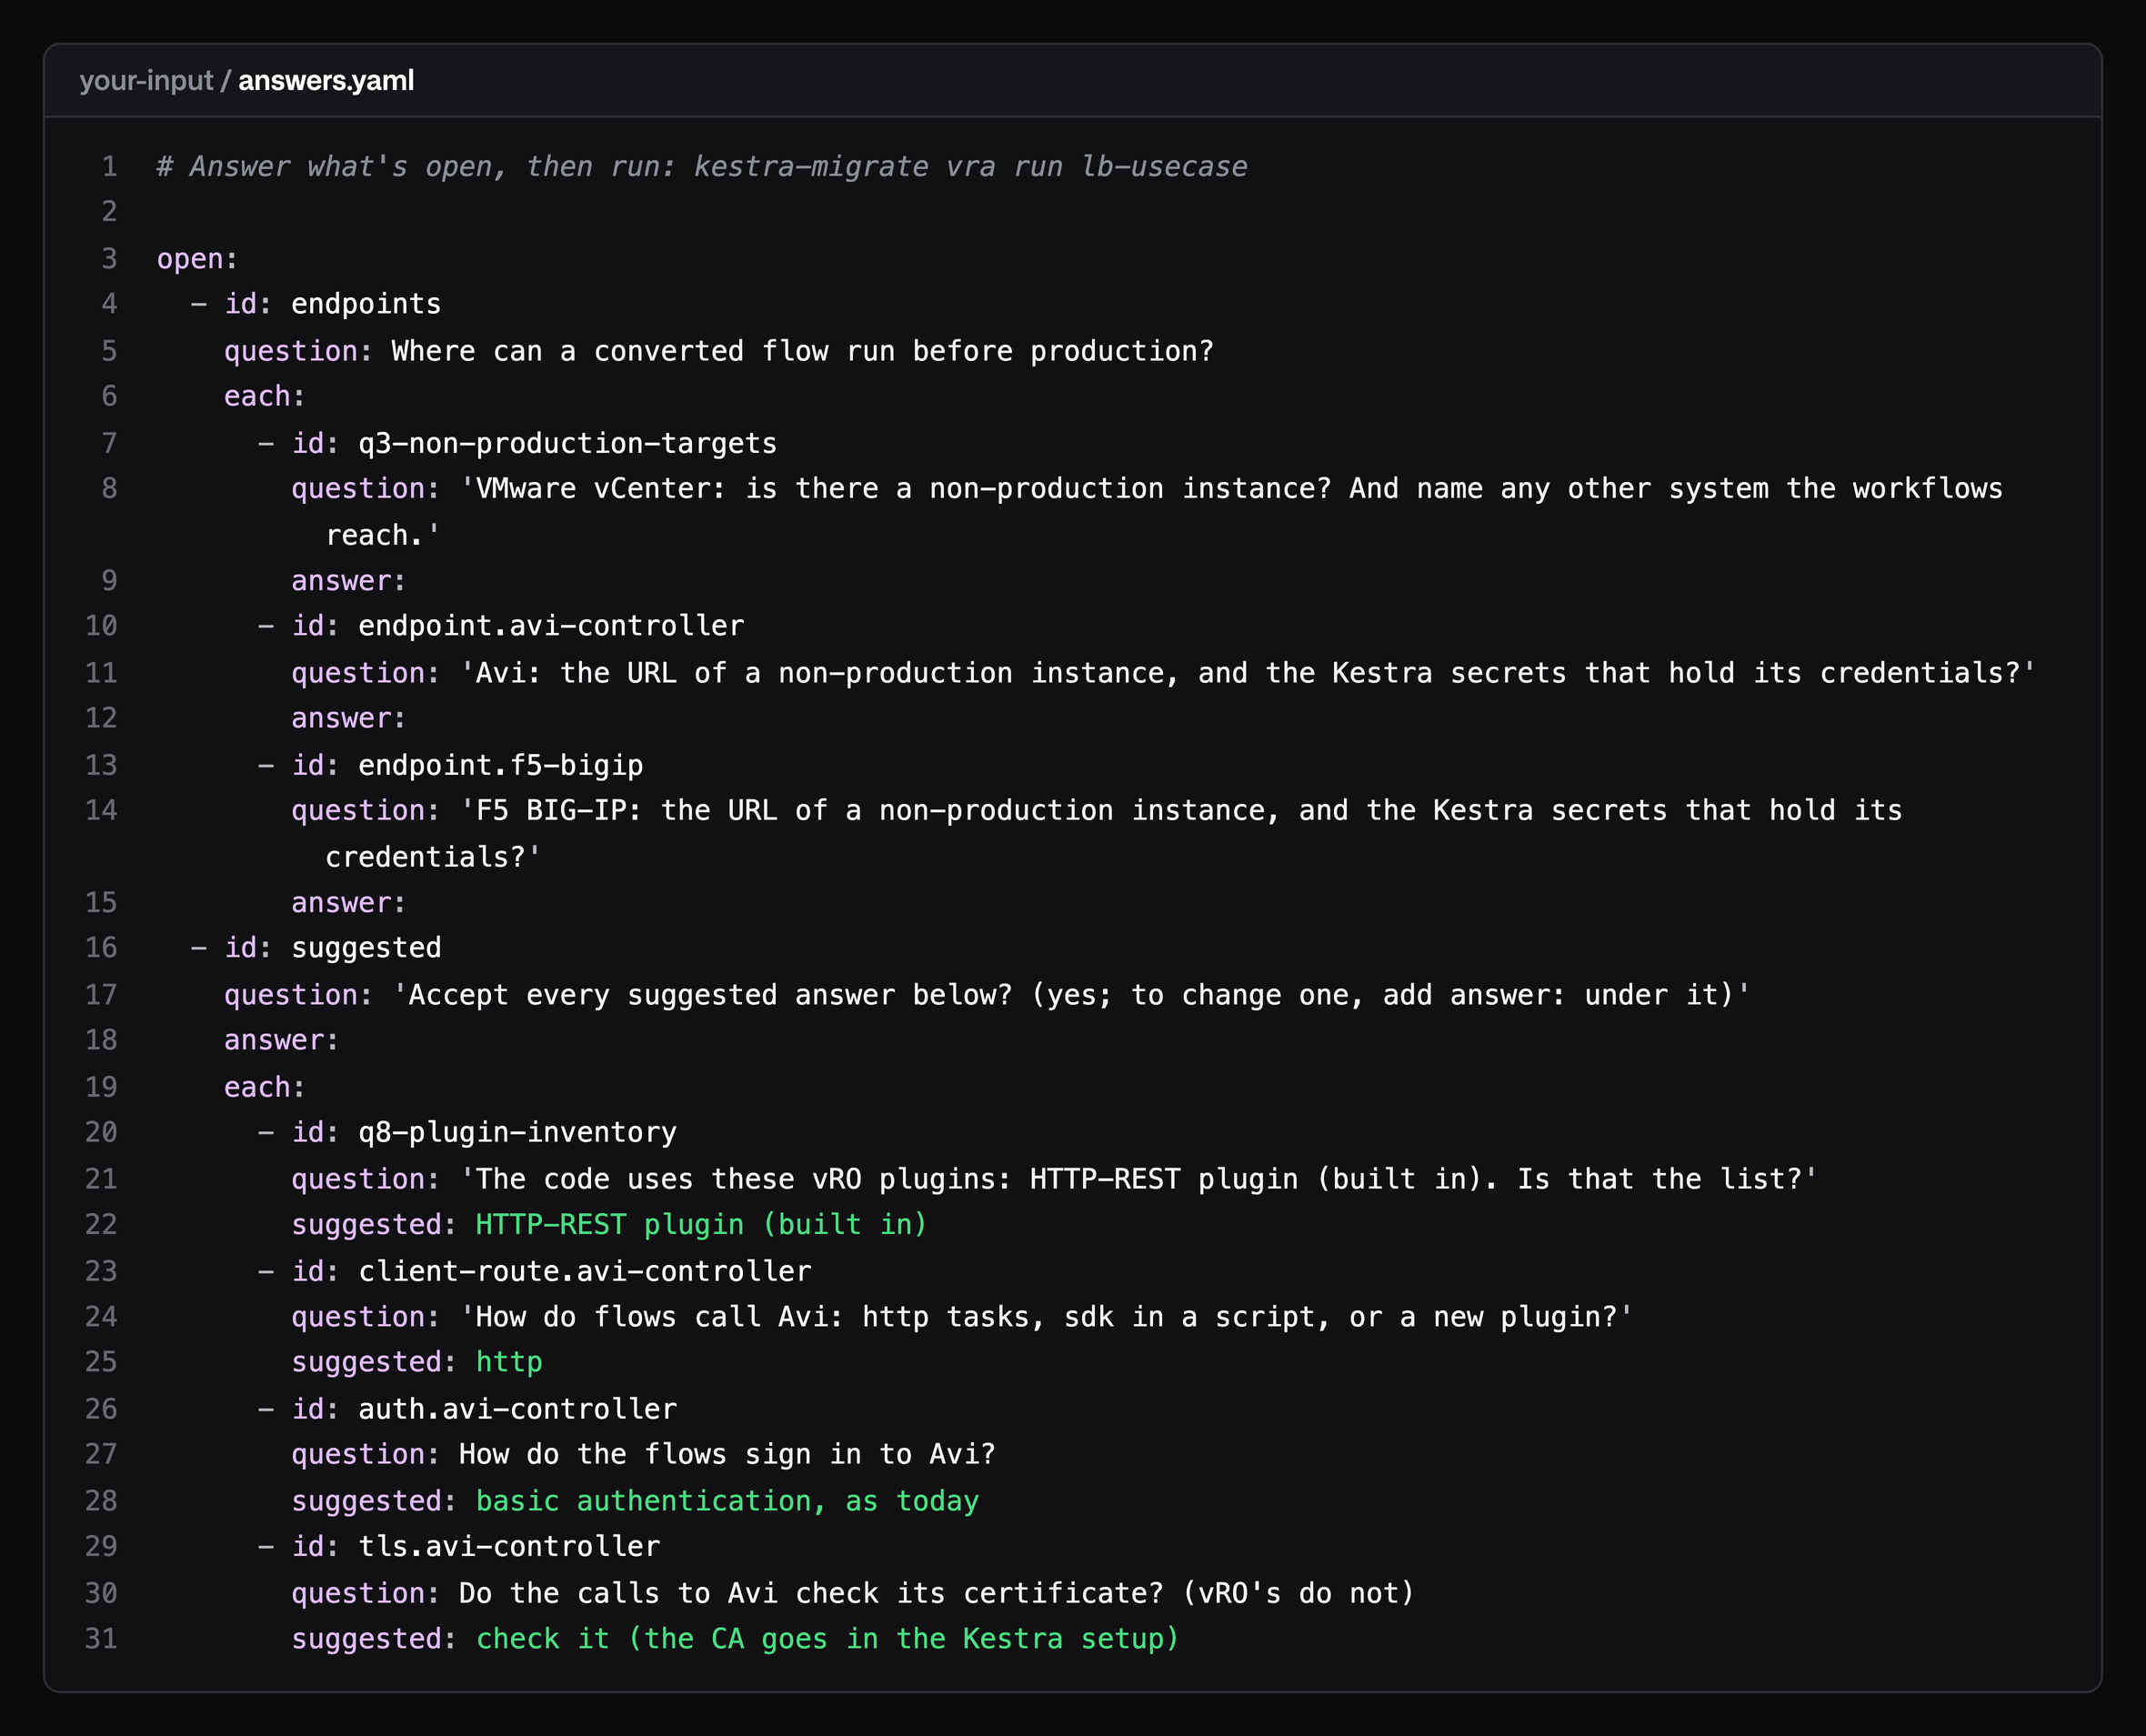Click 'Accept every suggested answer below?' question
This screenshot has height=1736, width=2146.
pyautogui.click(x=1071, y=995)
